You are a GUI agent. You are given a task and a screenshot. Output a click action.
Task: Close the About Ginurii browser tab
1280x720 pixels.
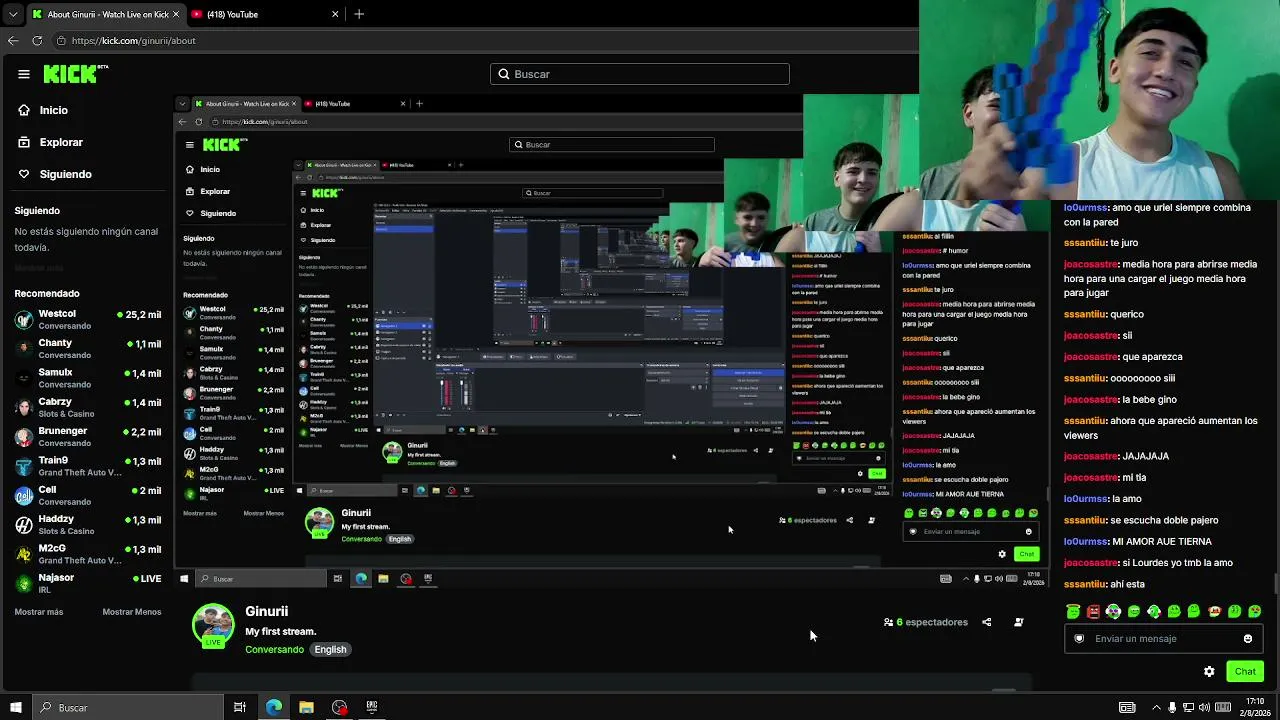(x=176, y=14)
